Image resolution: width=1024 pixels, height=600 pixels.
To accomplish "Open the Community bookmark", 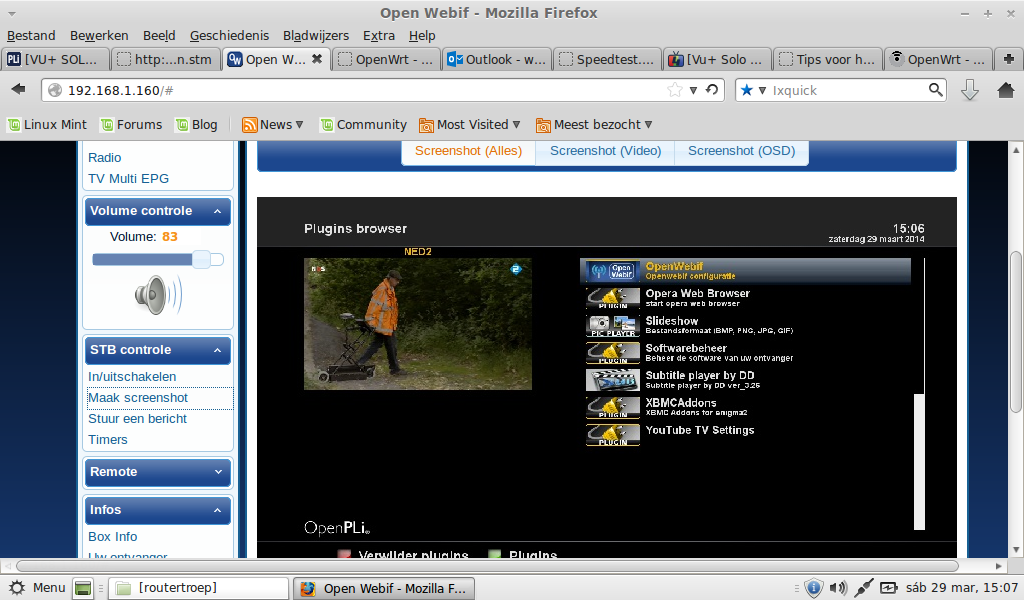I will click(x=363, y=125).
